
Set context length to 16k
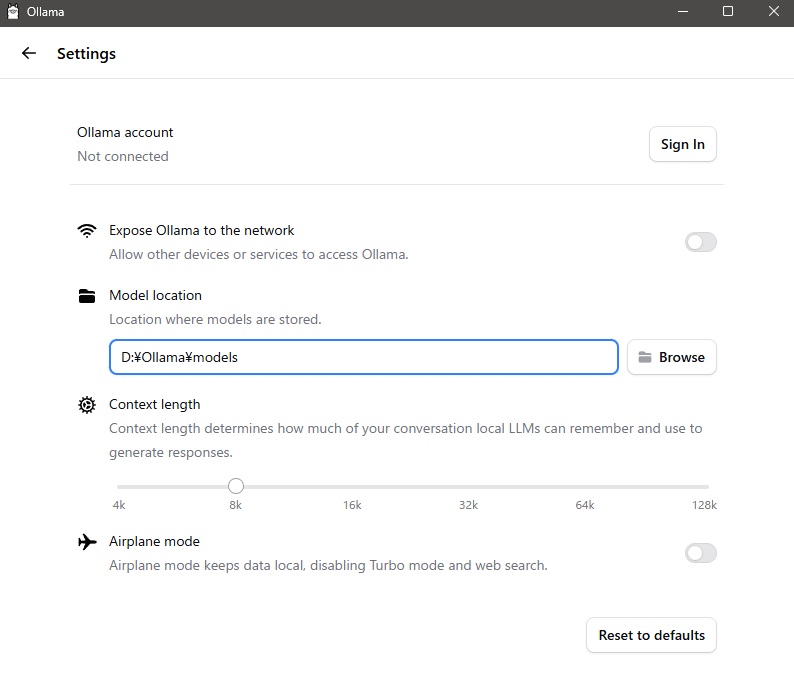tap(352, 505)
